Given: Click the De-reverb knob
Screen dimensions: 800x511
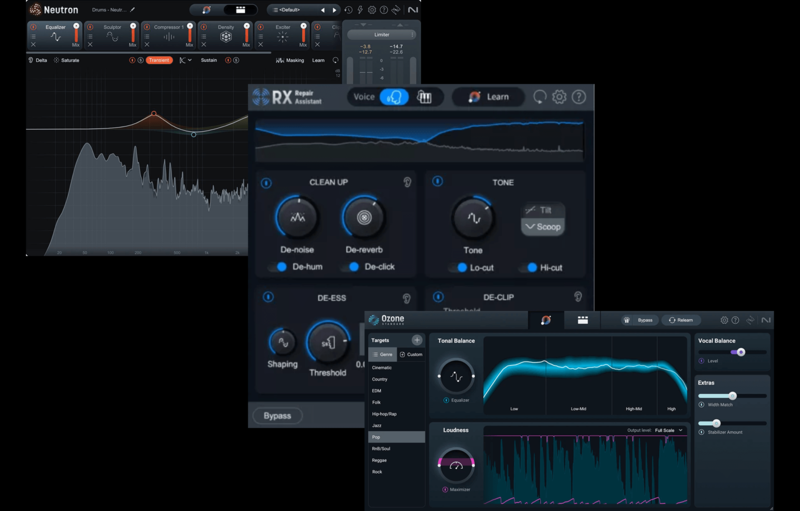Looking at the screenshot, I should 364,217.
